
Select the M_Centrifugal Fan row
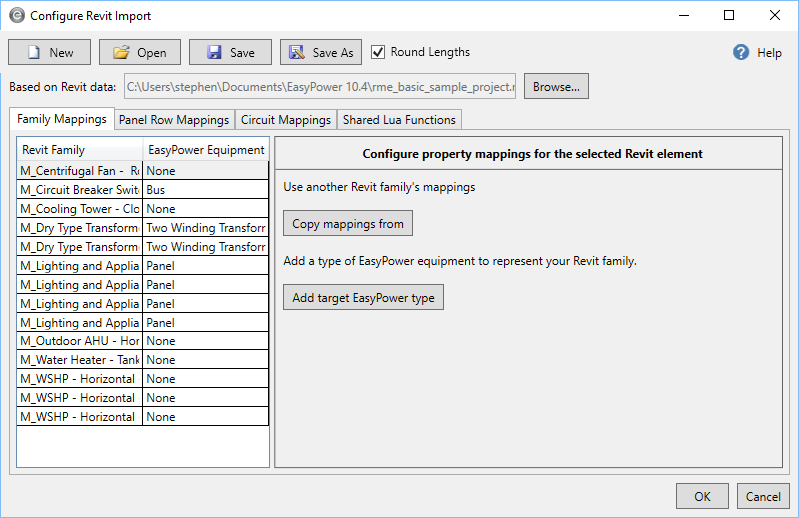coord(80,171)
